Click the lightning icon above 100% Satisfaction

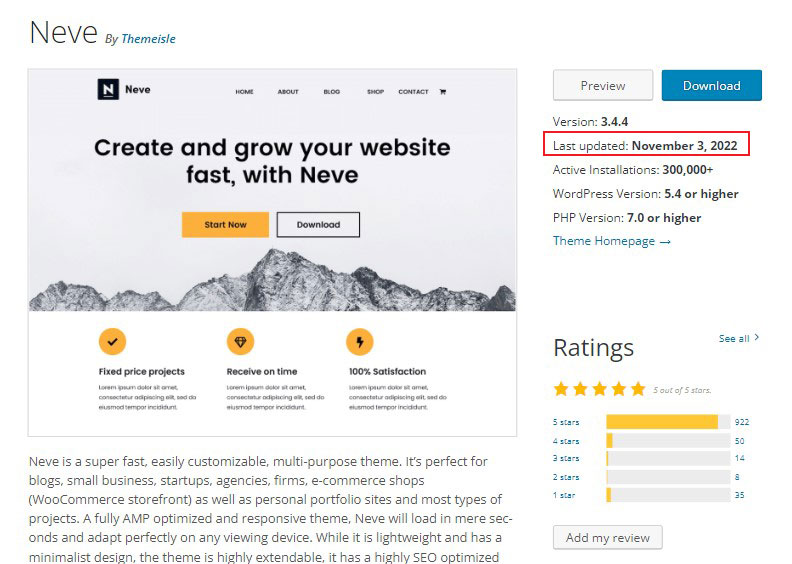coord(360,342)
